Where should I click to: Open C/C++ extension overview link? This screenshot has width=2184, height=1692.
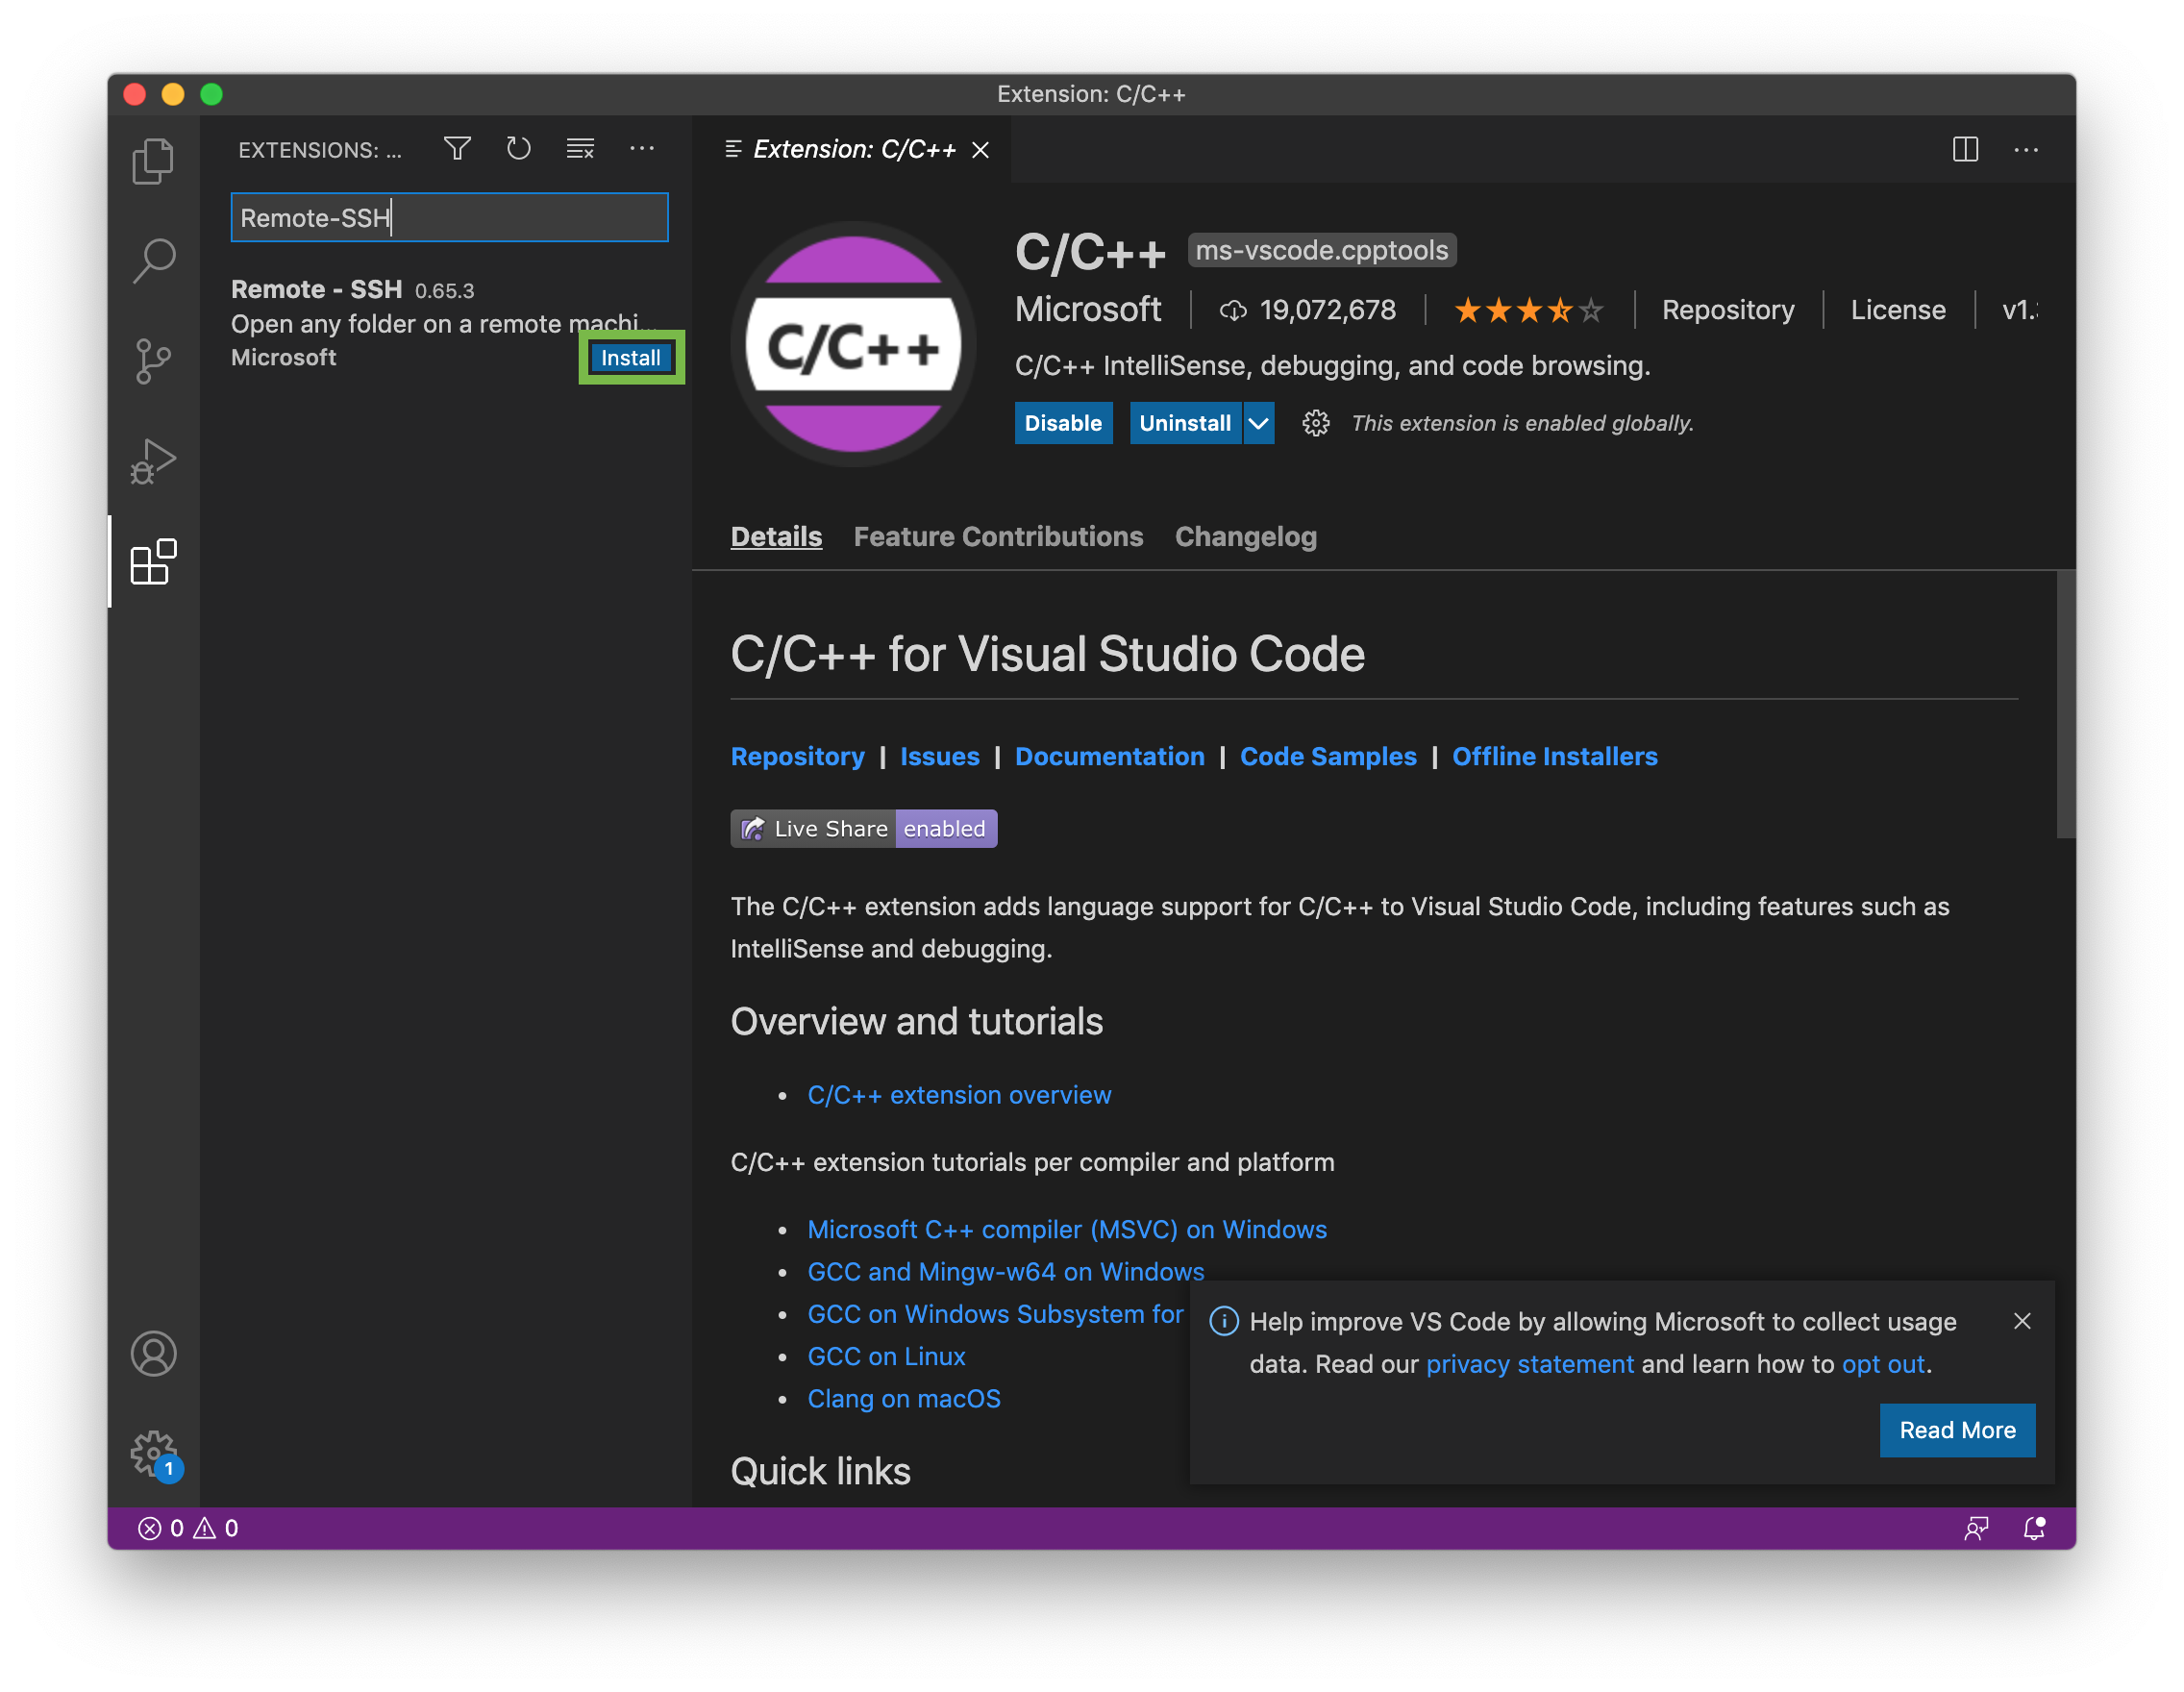pos(959,1095)
